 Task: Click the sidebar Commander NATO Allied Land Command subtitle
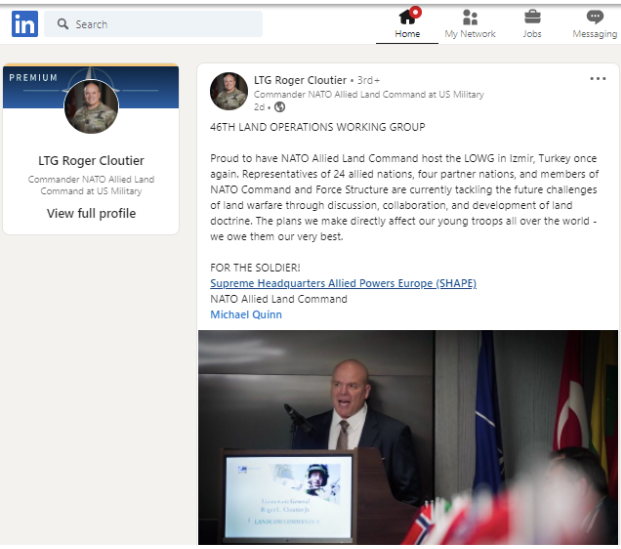(x=91, y=185)
